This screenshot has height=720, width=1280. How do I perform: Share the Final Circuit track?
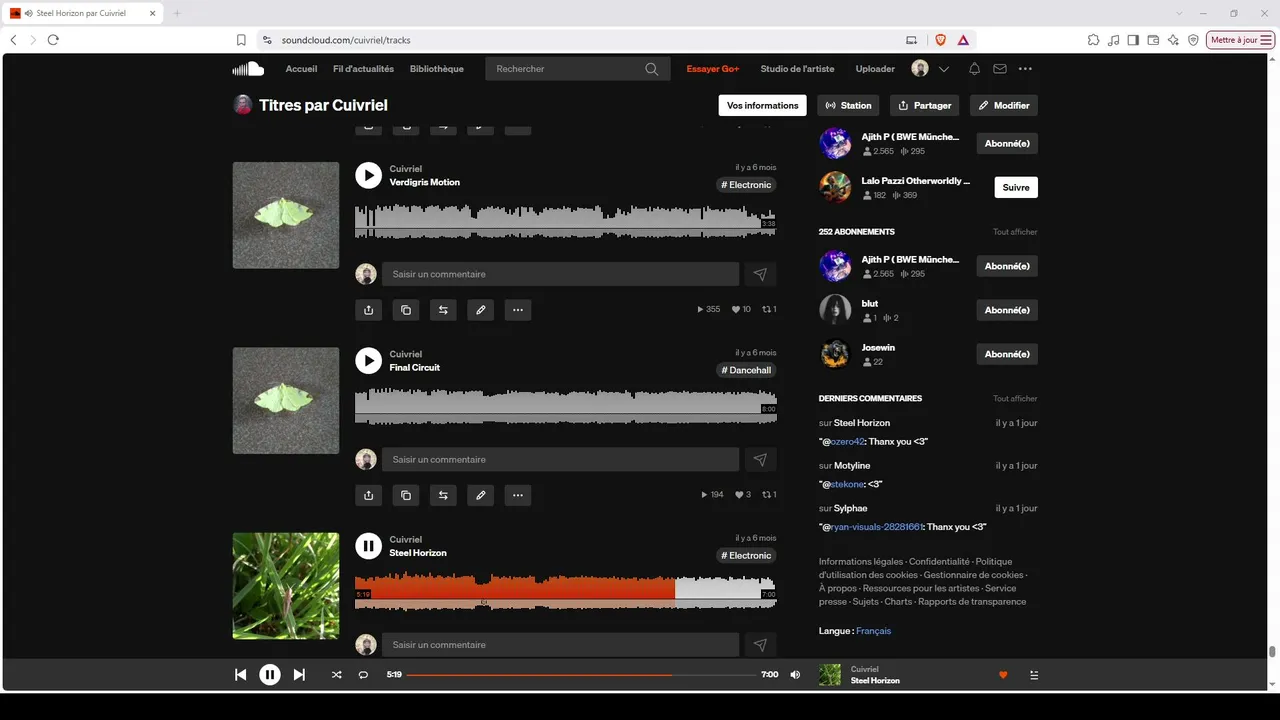coord(368,495)
